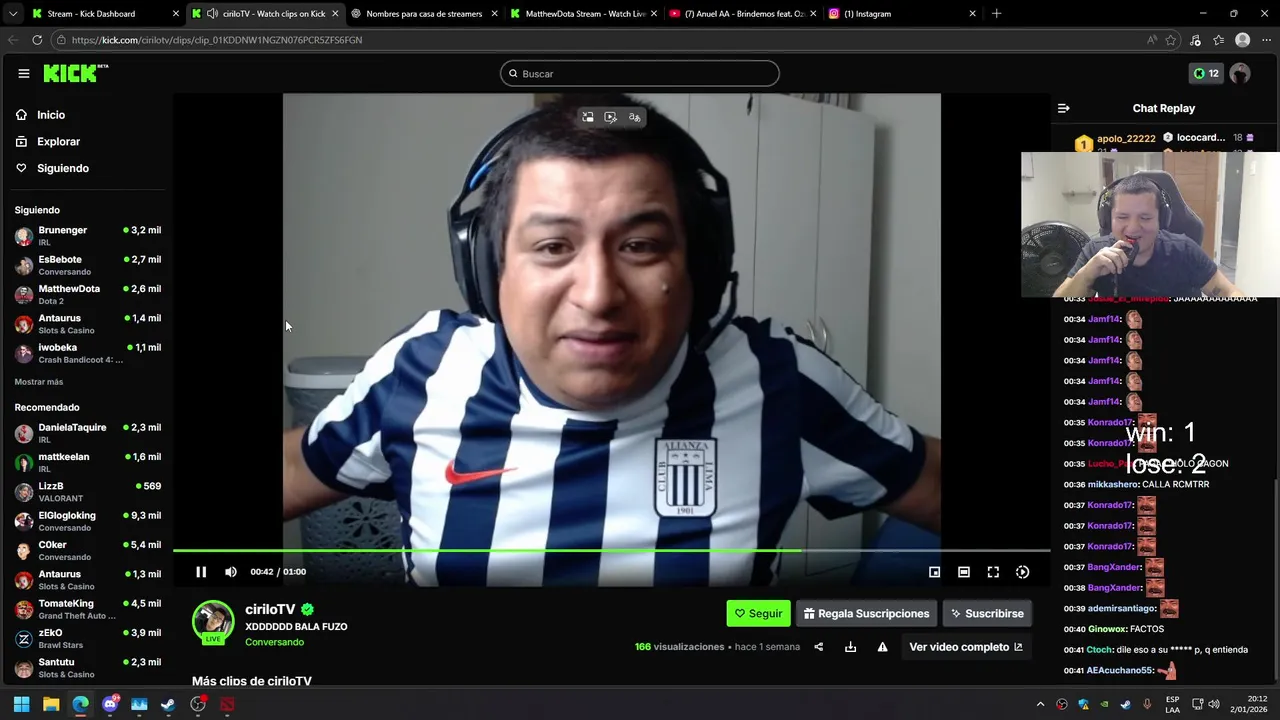
Task: Click Regala Suscripciones button
Action: click(866, 614)
